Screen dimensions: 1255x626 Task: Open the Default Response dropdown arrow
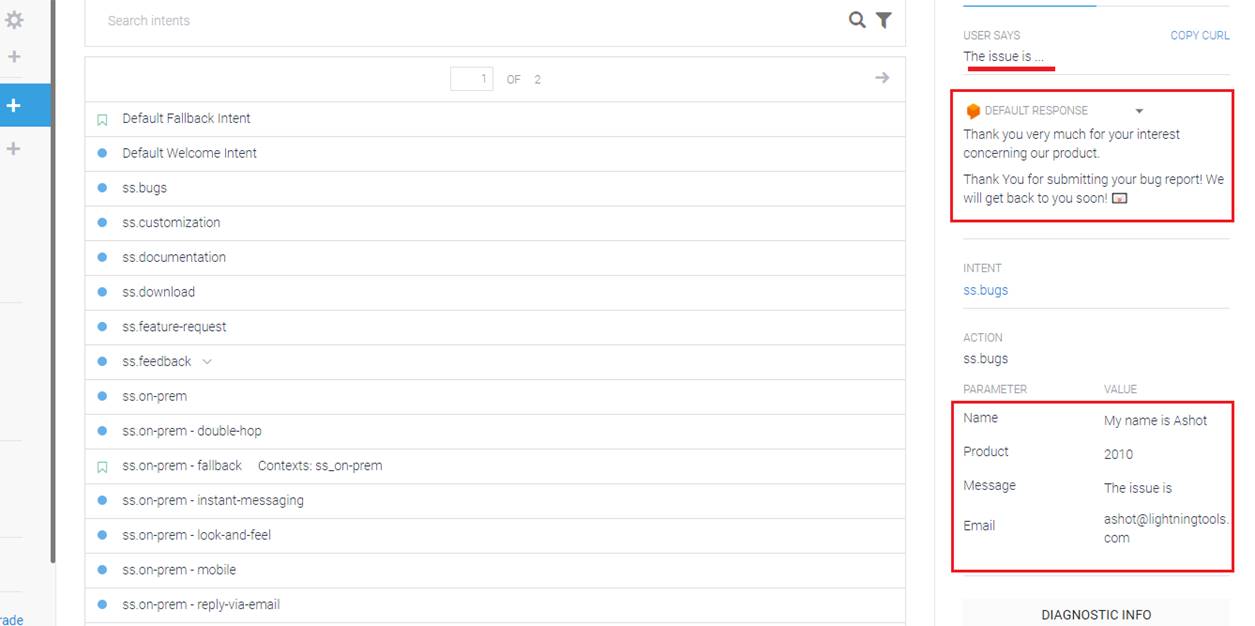click(x=1139, y=111)
